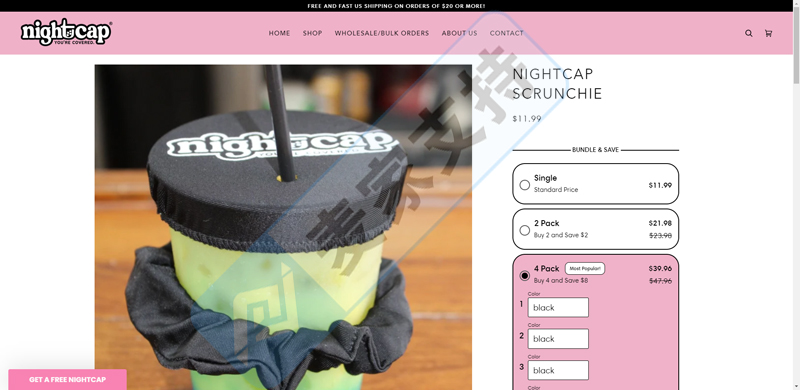Open Wholesale/Bulk Orders page
The image size is (800, 390).
[x=382, y=33]
